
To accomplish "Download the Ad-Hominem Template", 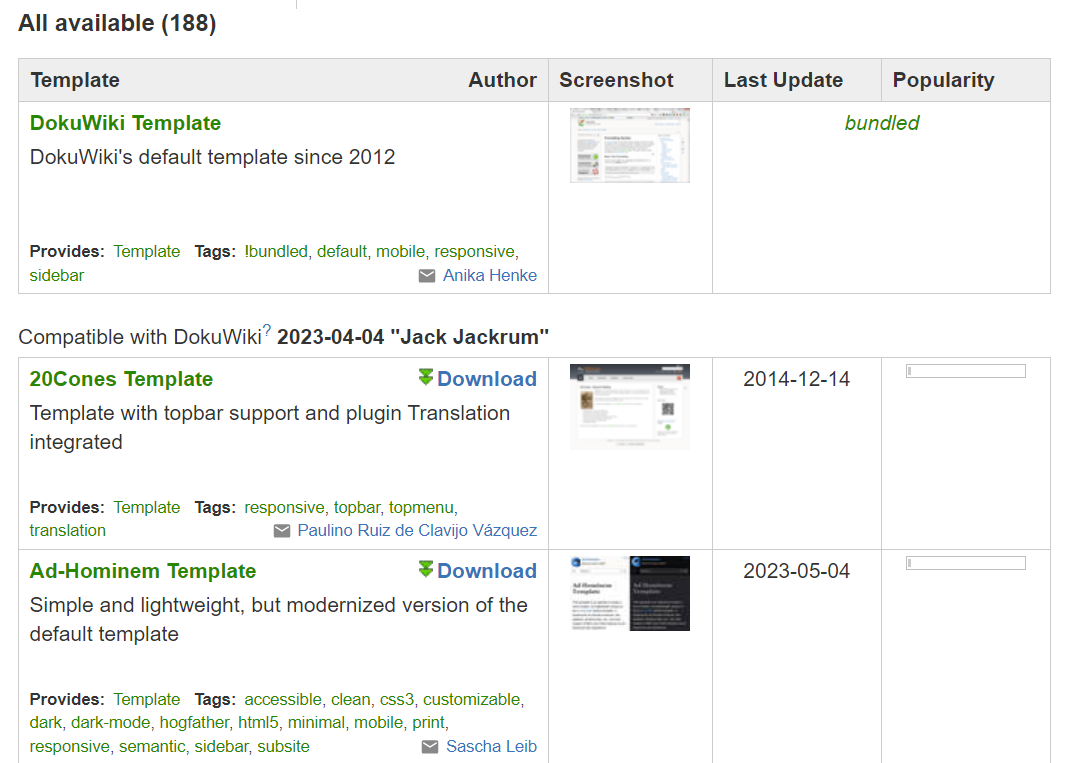I will (x=487, y=571).
